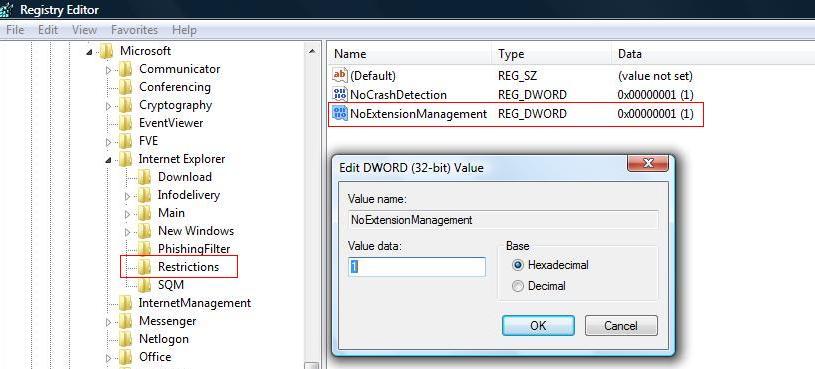Click Cancel in Edit DWORD dialog
815x369 pixels.
(x=621, y=325)
